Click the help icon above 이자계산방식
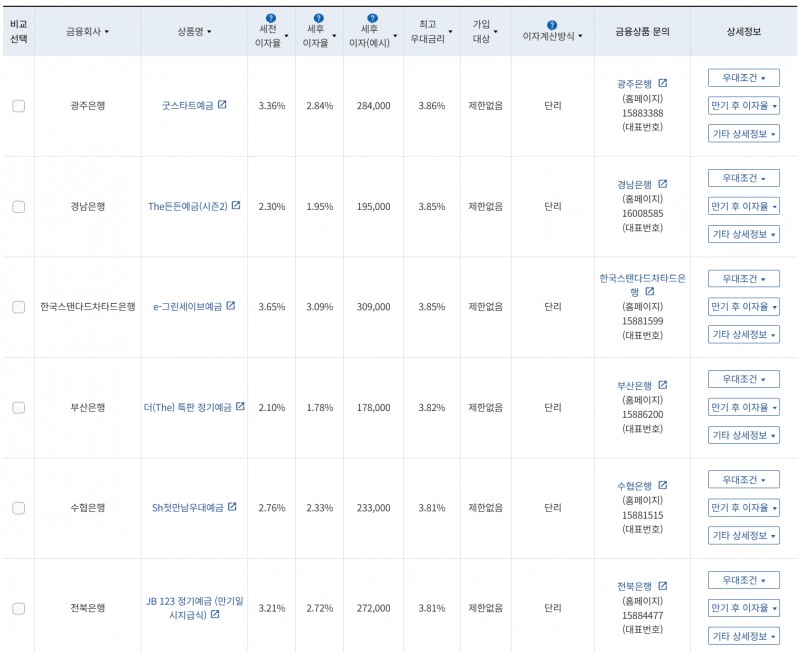800x652 pixels. coord(552,25)
